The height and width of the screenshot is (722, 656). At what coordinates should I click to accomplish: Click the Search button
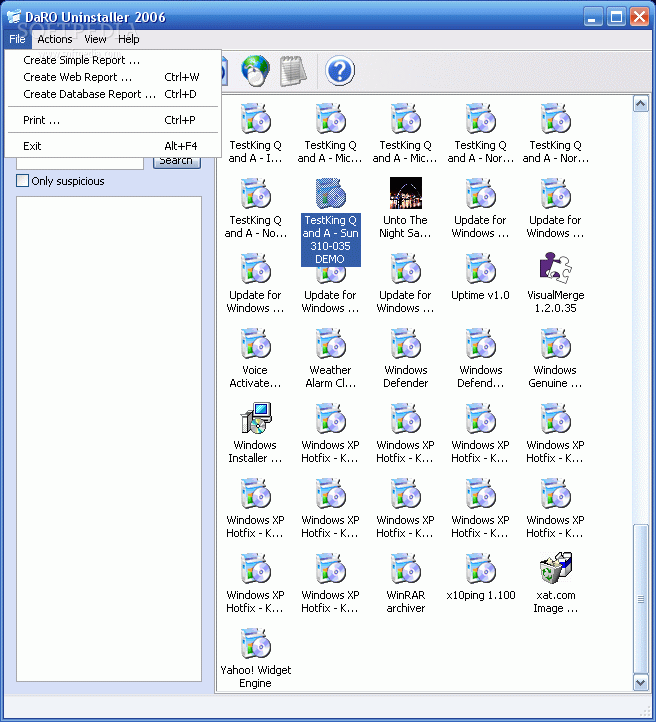tap(177, 163)
